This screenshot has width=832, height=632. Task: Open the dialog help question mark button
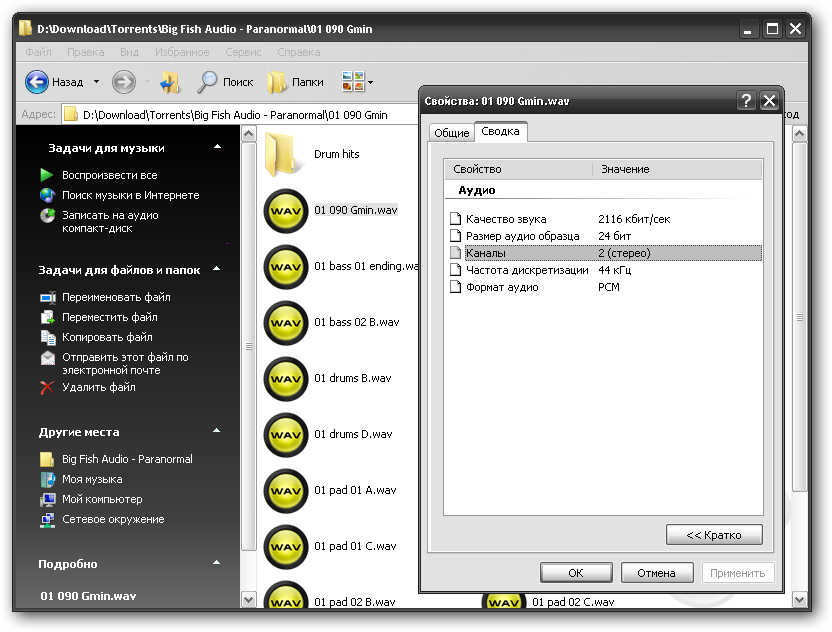746,101
